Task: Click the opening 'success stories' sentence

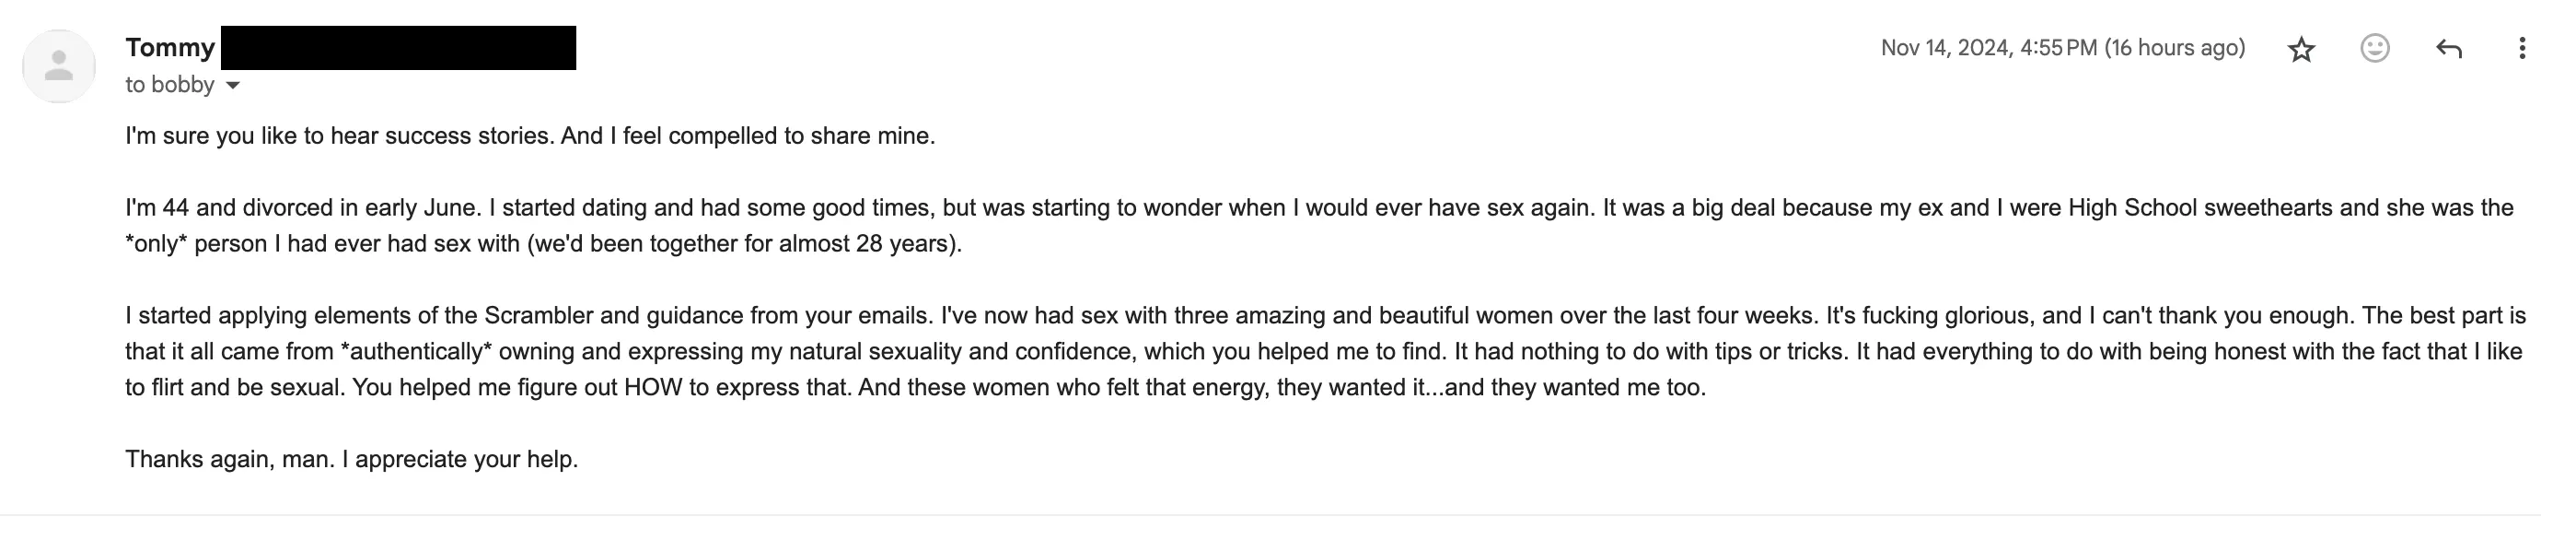Action: pos(530,136)
